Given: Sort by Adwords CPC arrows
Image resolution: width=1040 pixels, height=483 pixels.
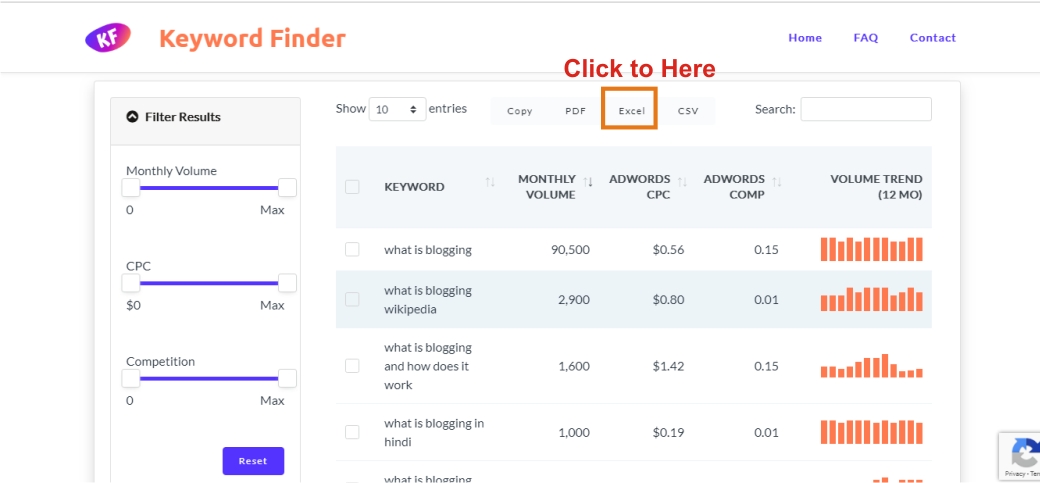Looking at the screenshot, I should click(x=682, y=182).
